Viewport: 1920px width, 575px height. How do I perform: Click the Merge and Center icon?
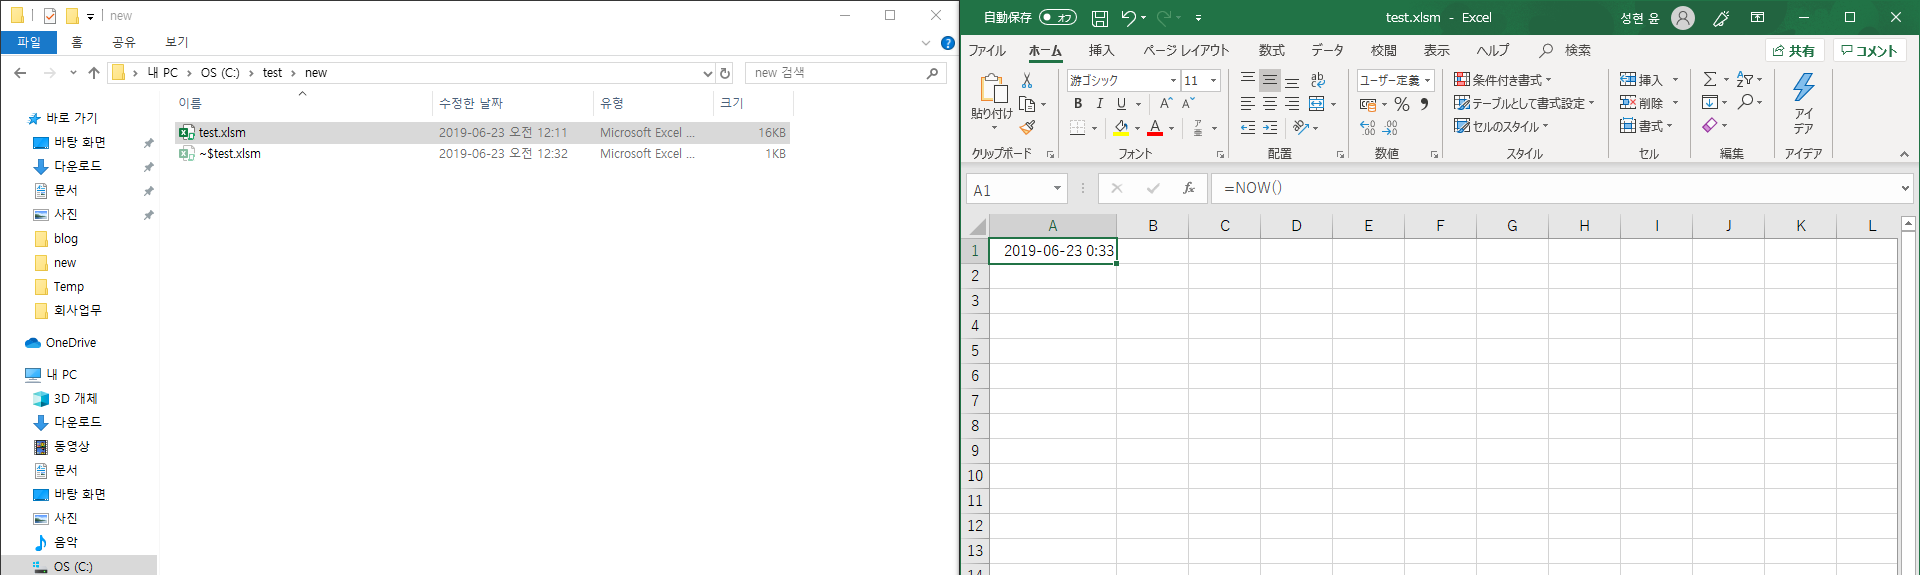tap(1317, 104)
